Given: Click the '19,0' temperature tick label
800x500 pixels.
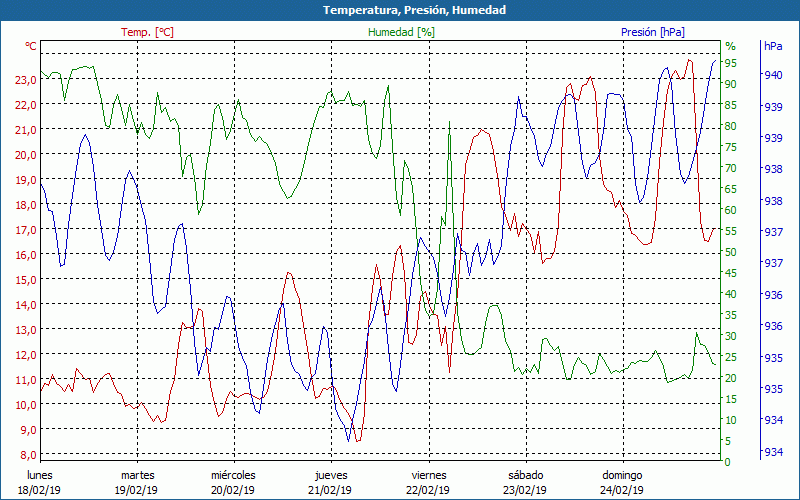Looking at the screenshot, I should coord(26,180).
